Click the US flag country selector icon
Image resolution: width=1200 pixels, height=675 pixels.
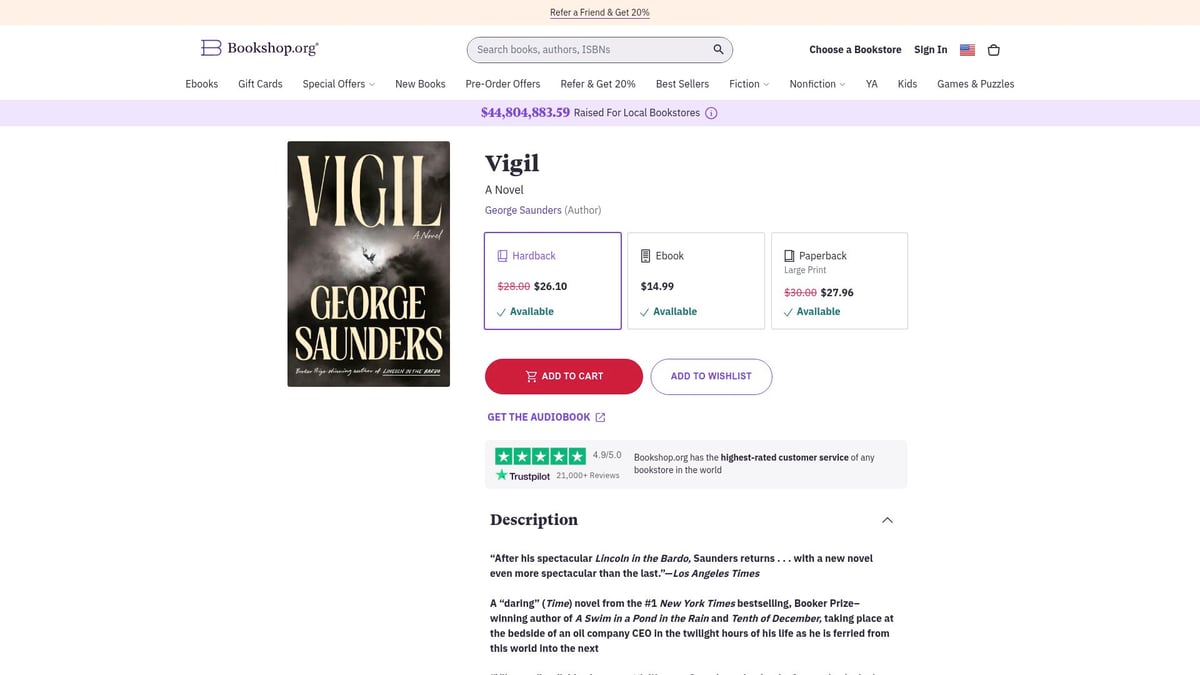click(x=966, y=49)
